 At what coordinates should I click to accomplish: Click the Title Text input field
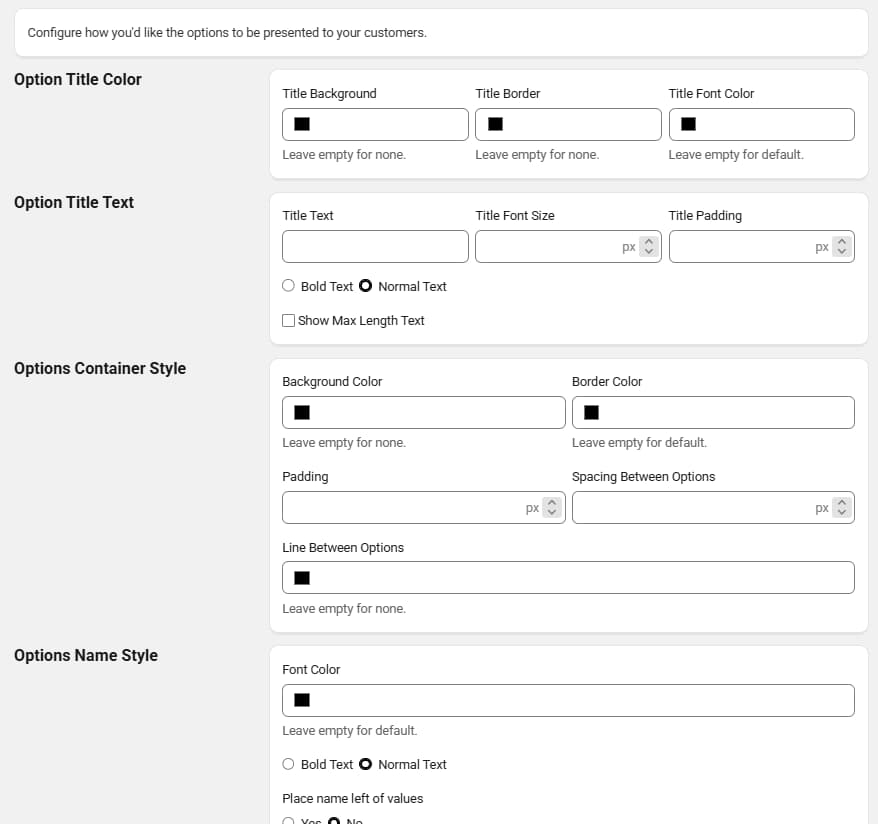pos(375,246)
